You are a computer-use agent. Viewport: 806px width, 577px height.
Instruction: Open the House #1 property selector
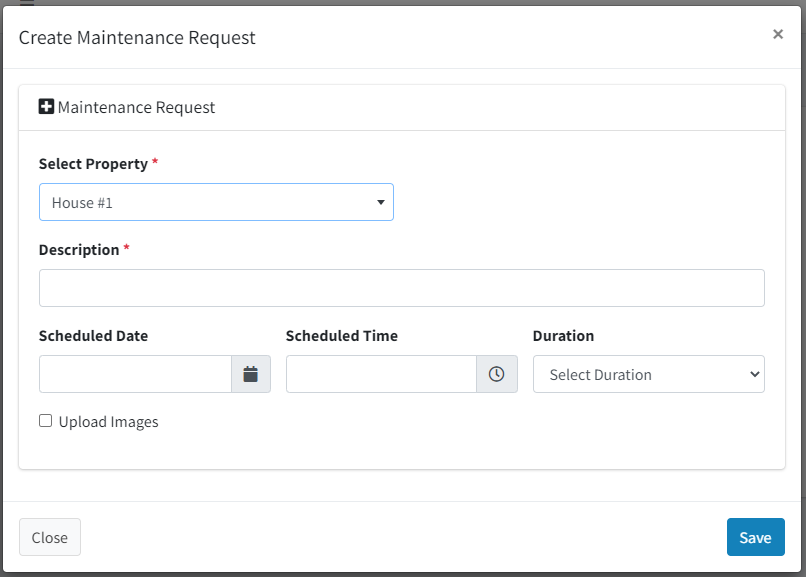216,202
